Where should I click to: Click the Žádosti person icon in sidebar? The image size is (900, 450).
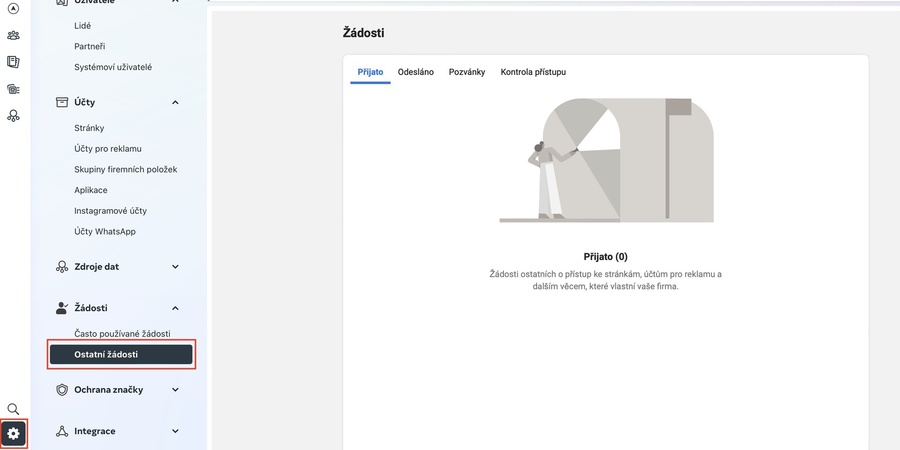click(x=61, y=308)
